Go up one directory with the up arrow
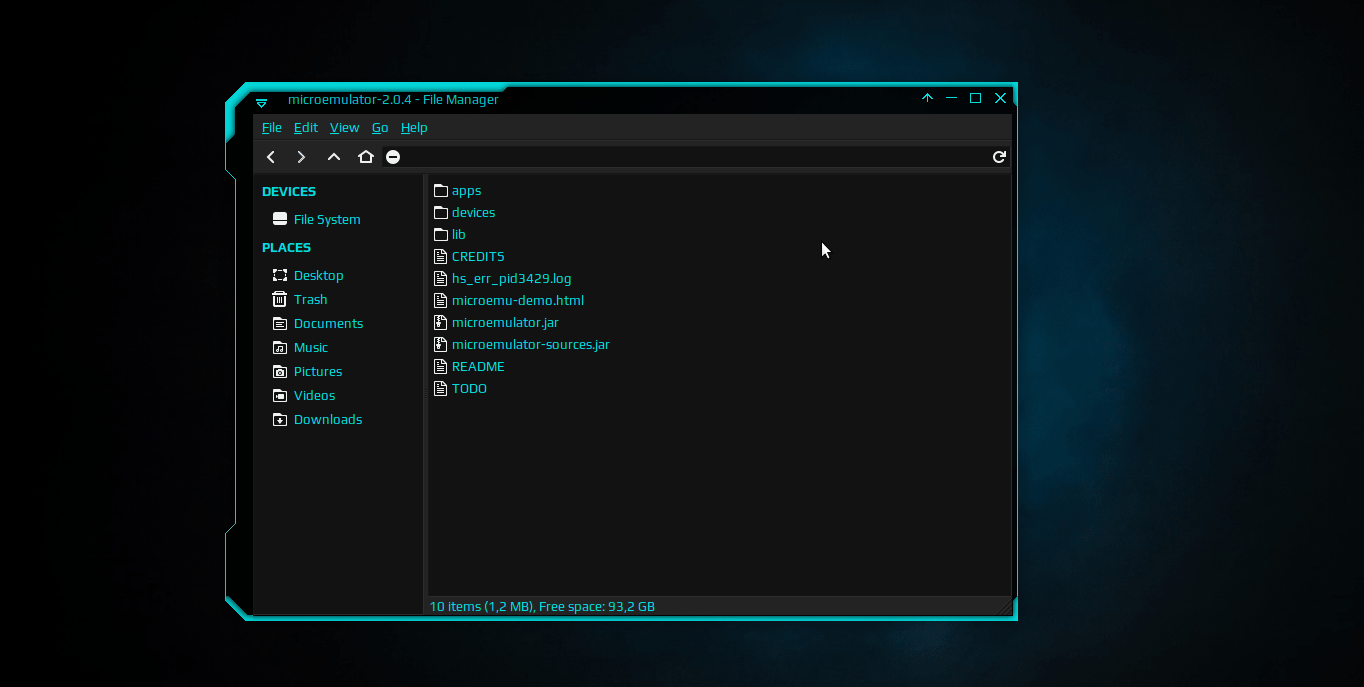This screenshot has height=687, width=1364. pyautogui.click(x=334, y=157)
